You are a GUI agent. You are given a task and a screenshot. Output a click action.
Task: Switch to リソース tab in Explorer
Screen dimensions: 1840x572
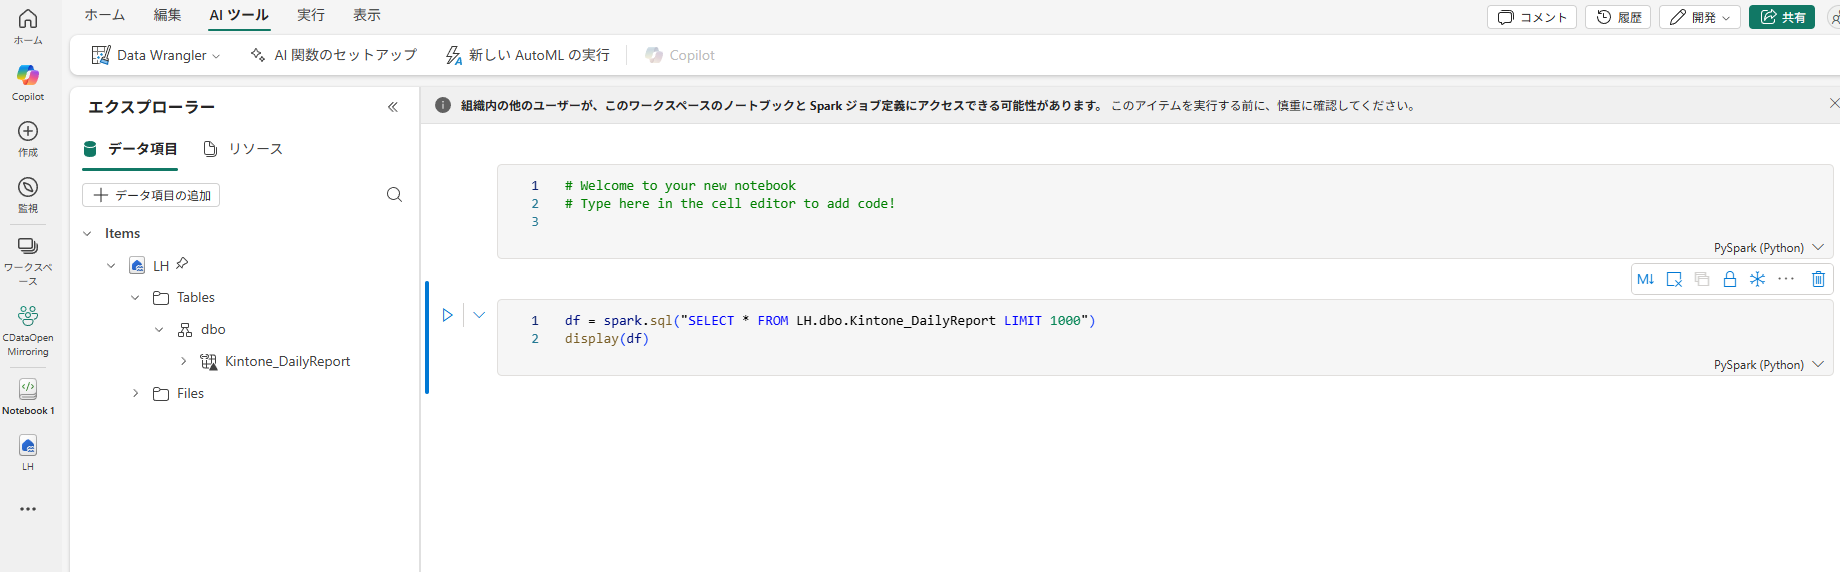[x=243, y=149]
